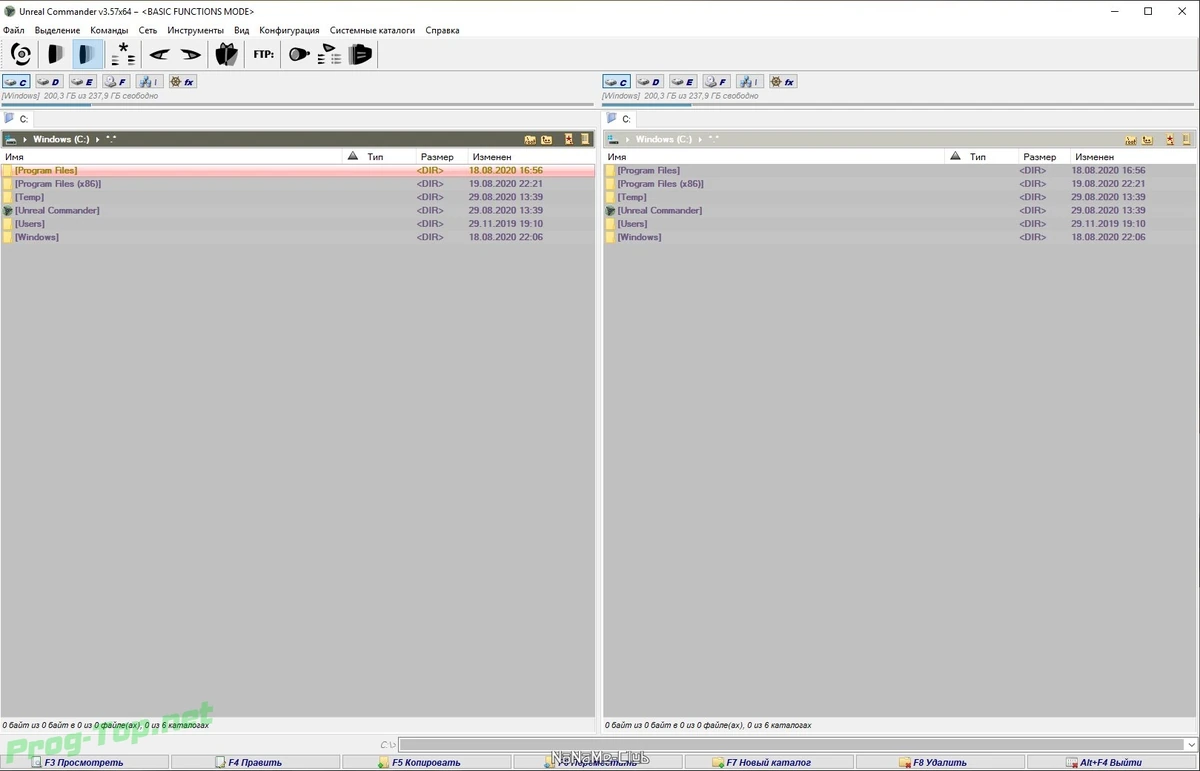Viewport: 1200px width, 771px height.
Task: Open the drive list icon in right path bar
Action: click(612, 140)
